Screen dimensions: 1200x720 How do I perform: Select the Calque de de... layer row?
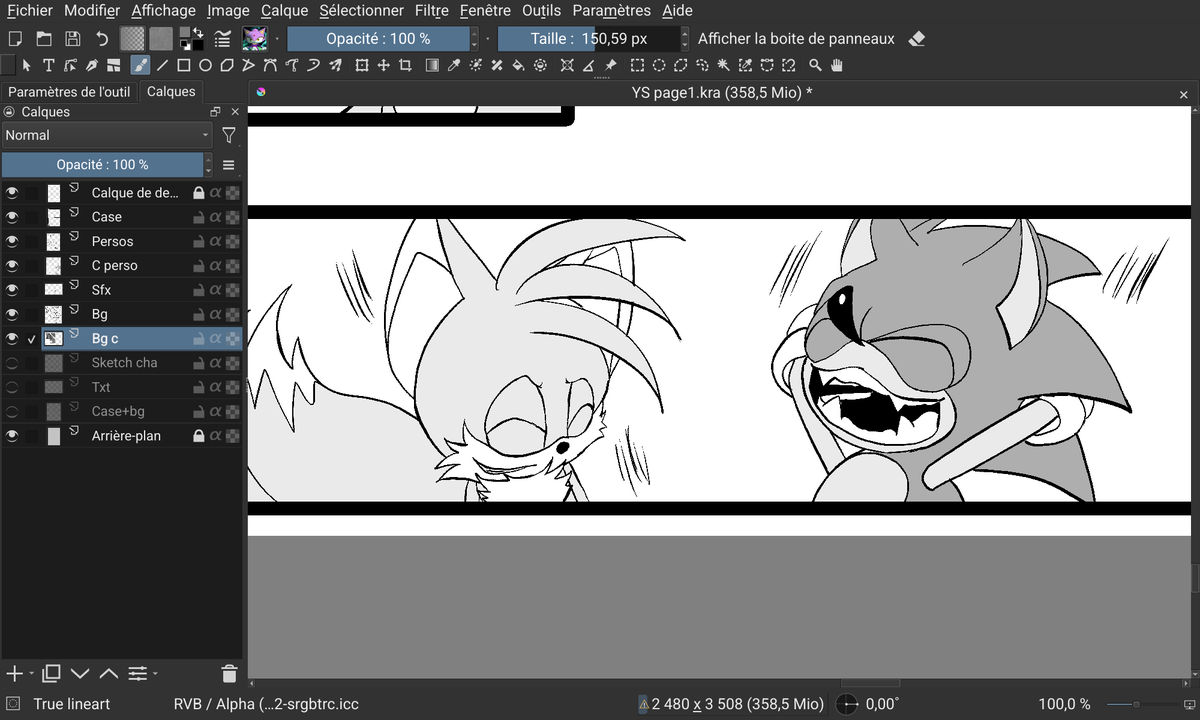pyautogui.click(x=121, y=193)
